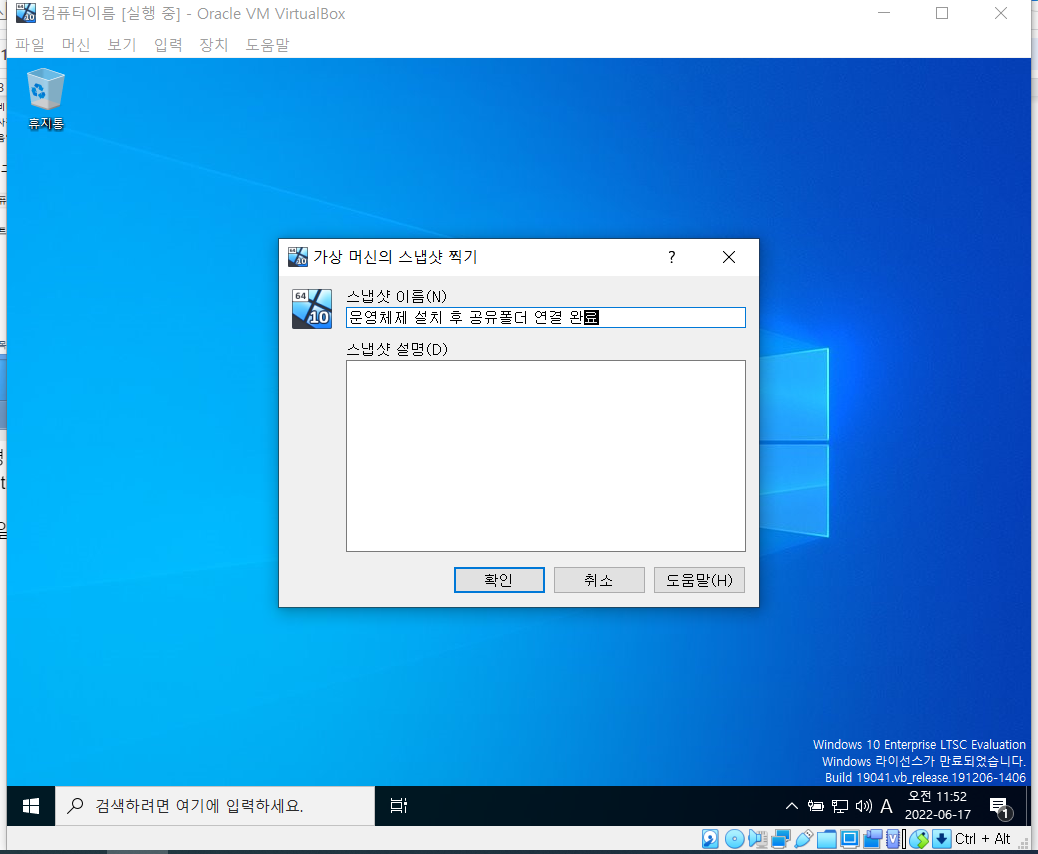Click the volume speaker tray icon
This screenshot has width=1038, height=854.
863,806
